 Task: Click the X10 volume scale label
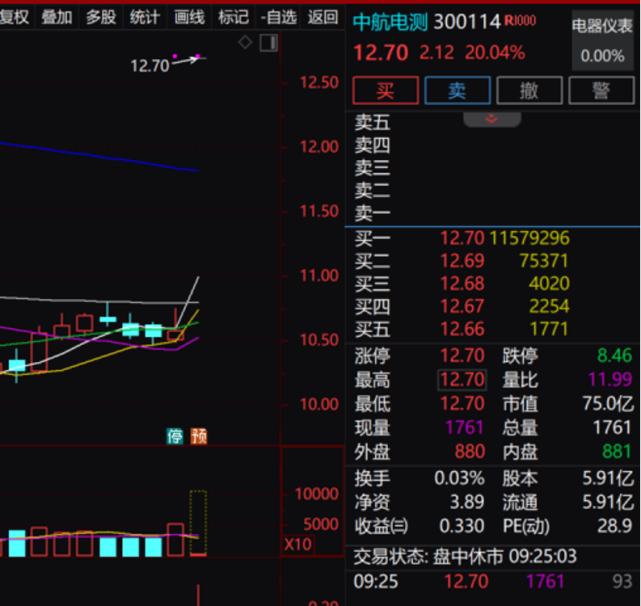(x=297, y=544)
